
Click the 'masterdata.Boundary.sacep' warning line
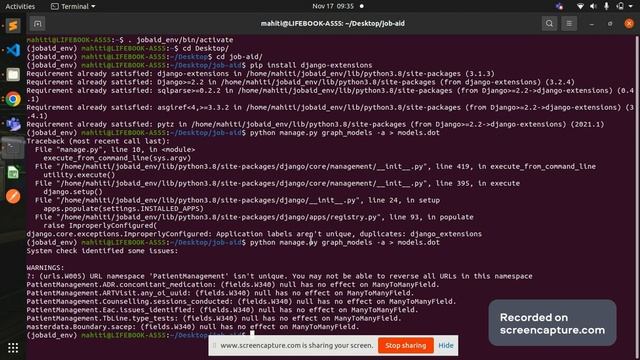pos(193,327)
